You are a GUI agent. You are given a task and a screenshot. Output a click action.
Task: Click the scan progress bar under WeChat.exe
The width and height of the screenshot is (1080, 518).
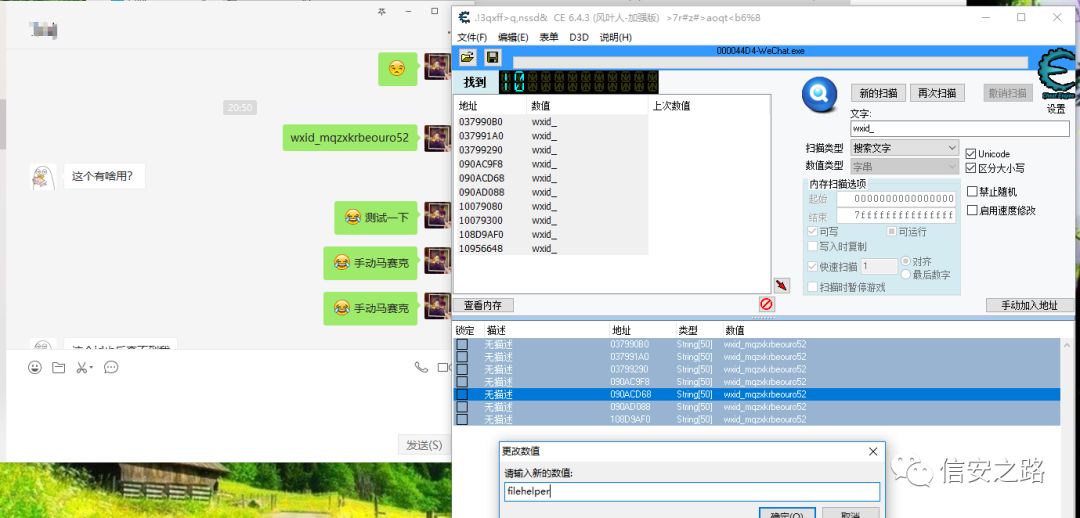click(770, 63)
